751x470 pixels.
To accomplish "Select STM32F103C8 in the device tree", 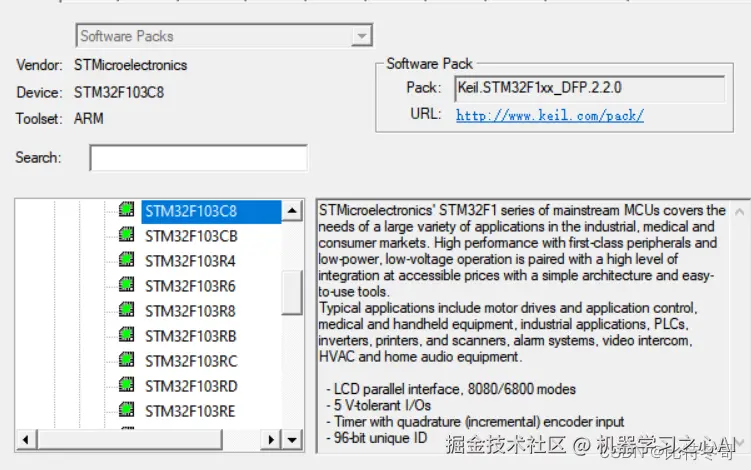I will [211, 211].
